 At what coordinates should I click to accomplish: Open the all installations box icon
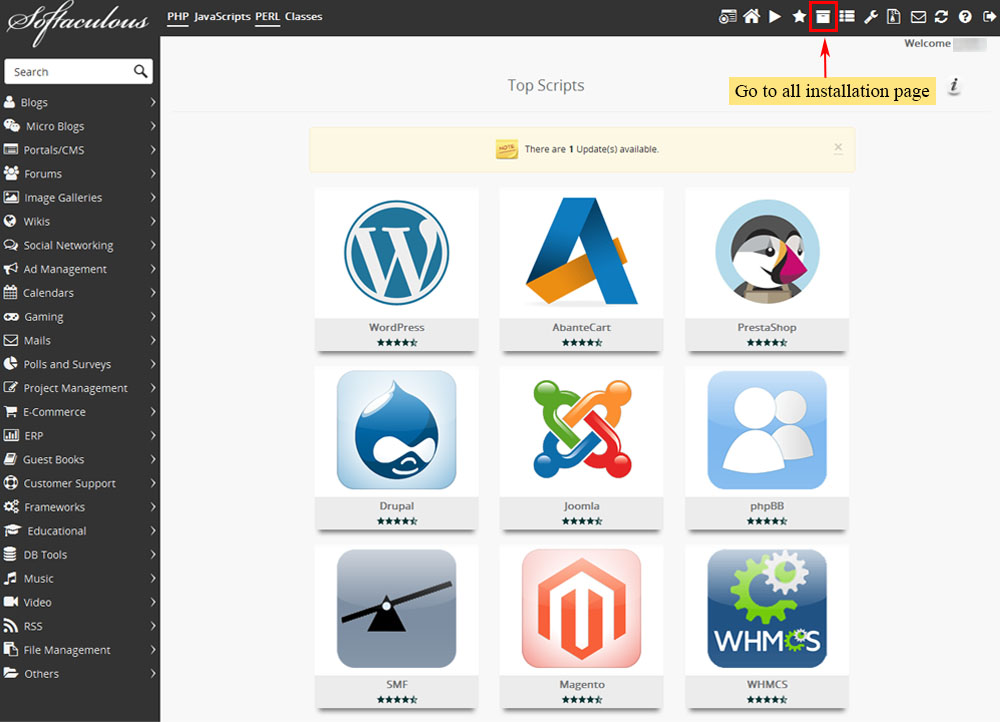click(823, 17)
